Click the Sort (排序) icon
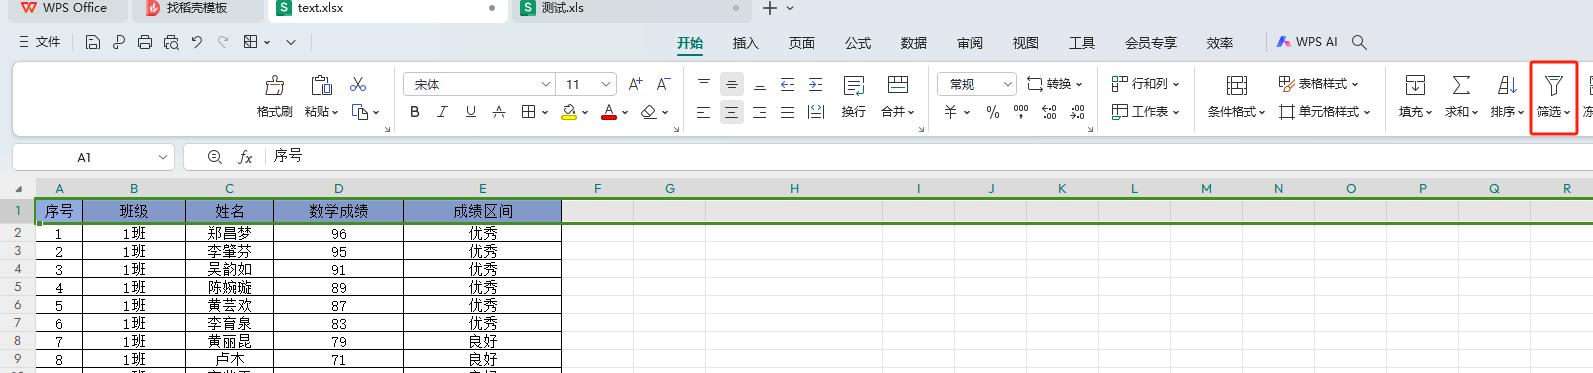The width and height of the screenshot is (1593, 373). tap(1507, 85)
